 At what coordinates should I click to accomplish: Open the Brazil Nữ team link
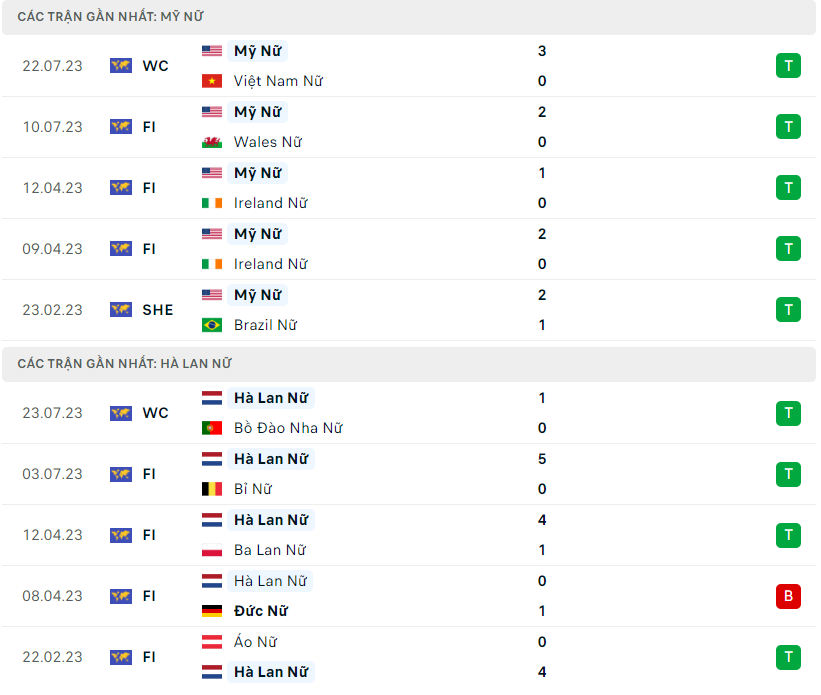tap(265, 325)
